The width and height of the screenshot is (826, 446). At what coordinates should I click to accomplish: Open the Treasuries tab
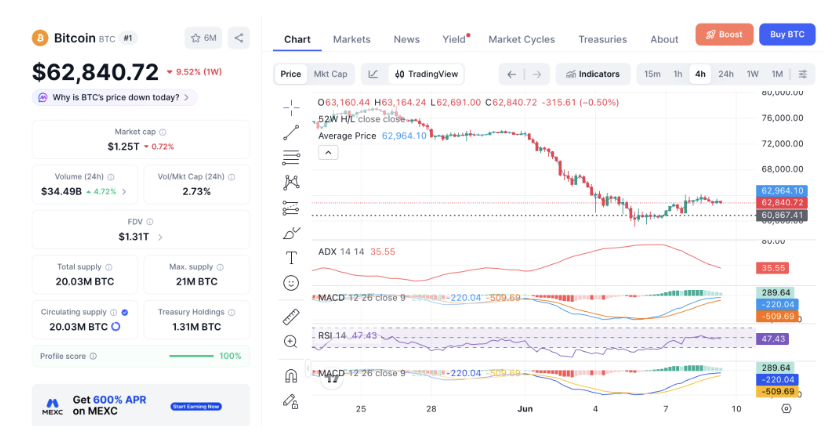pyautogui.click(x=603, y=39)
